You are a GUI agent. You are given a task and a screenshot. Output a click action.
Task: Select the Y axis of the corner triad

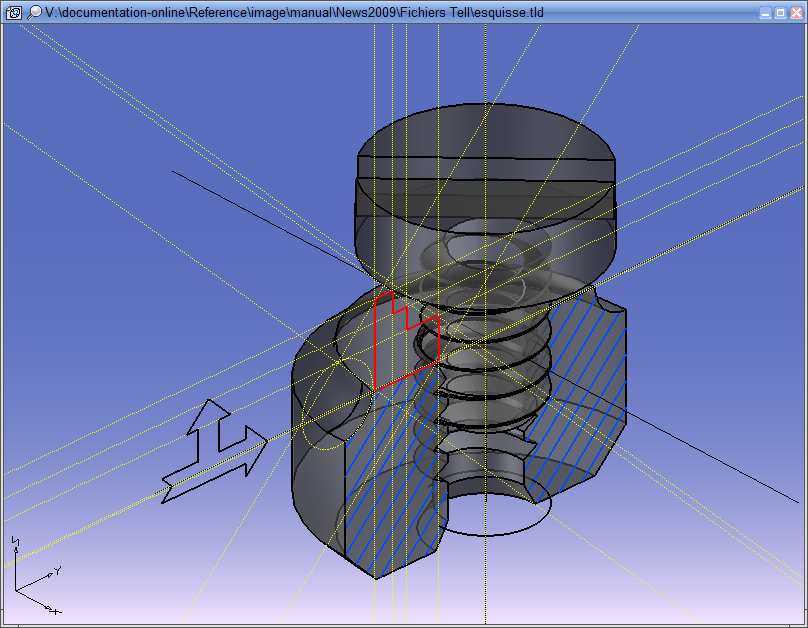click(40, 578)
